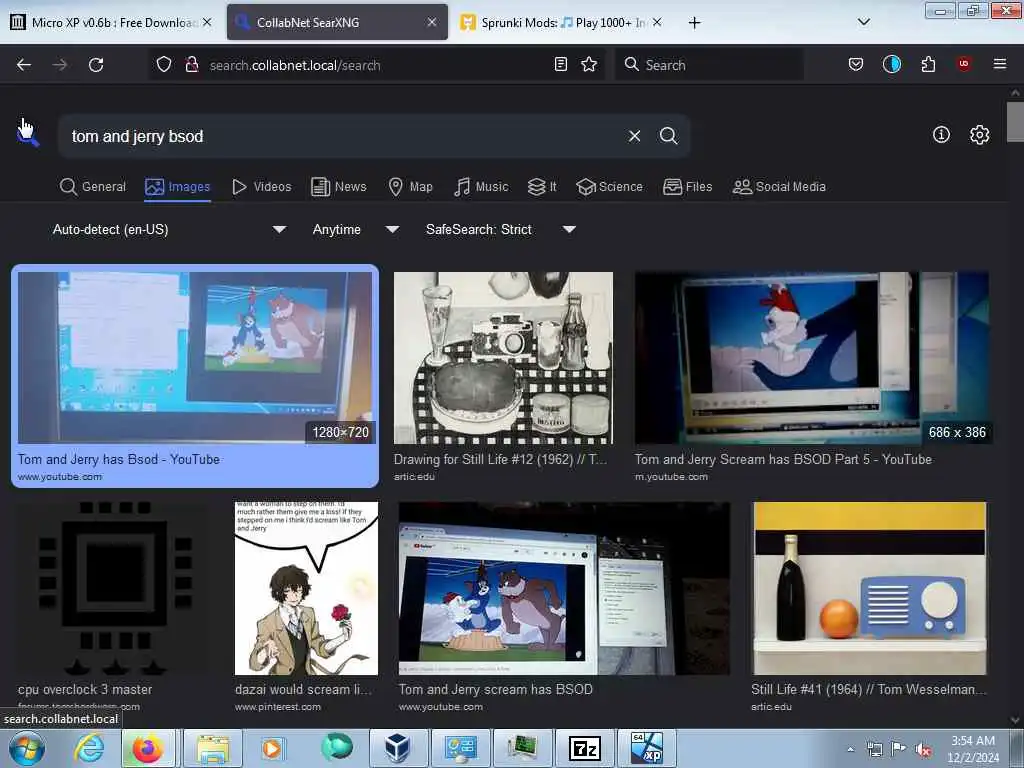
Task: Close the CollabNet SearXNG tab
Action: pyautogui.click(x=432, y=22)
